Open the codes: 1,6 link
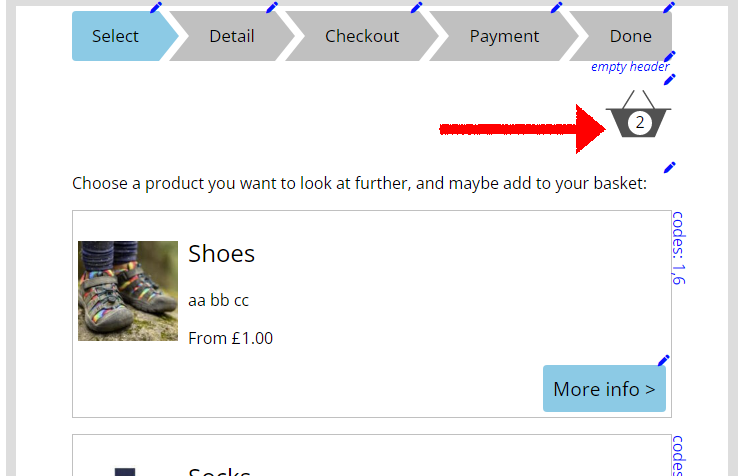The image size is (742, 476). pyautogui.click(x=679, y=248)
